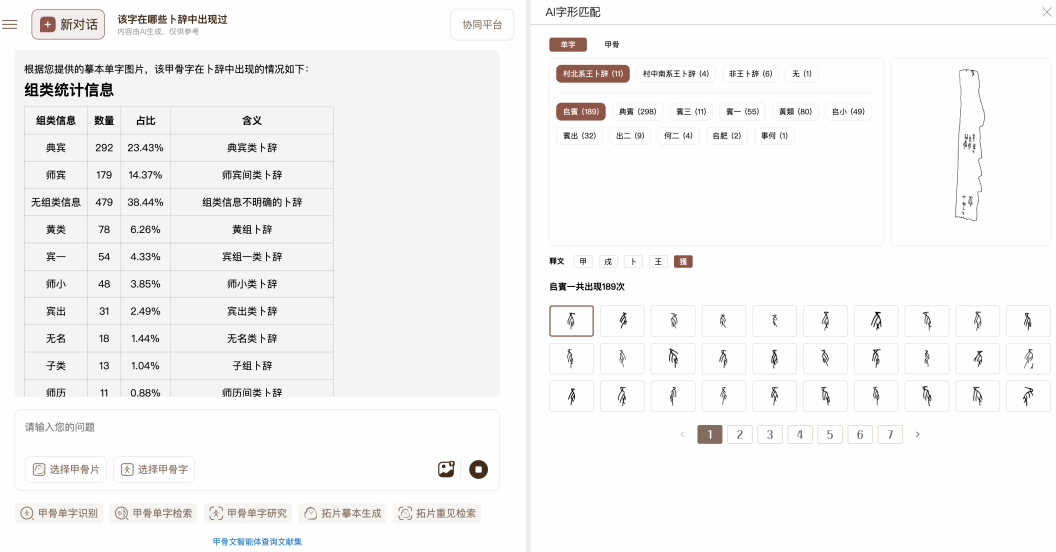Viewport: 1056px width, 552px height.
Task: Click 选择甲骨片 button
Action: pyautogui.click(x=66, y=469)
